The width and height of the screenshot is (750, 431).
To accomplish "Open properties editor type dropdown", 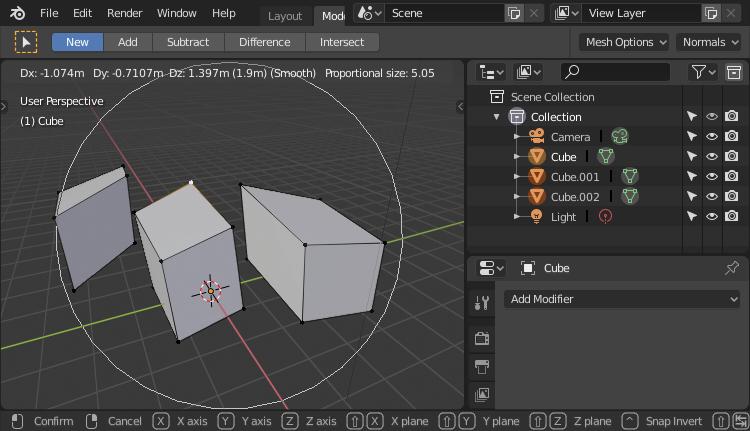I will click(x=491, y=268).
